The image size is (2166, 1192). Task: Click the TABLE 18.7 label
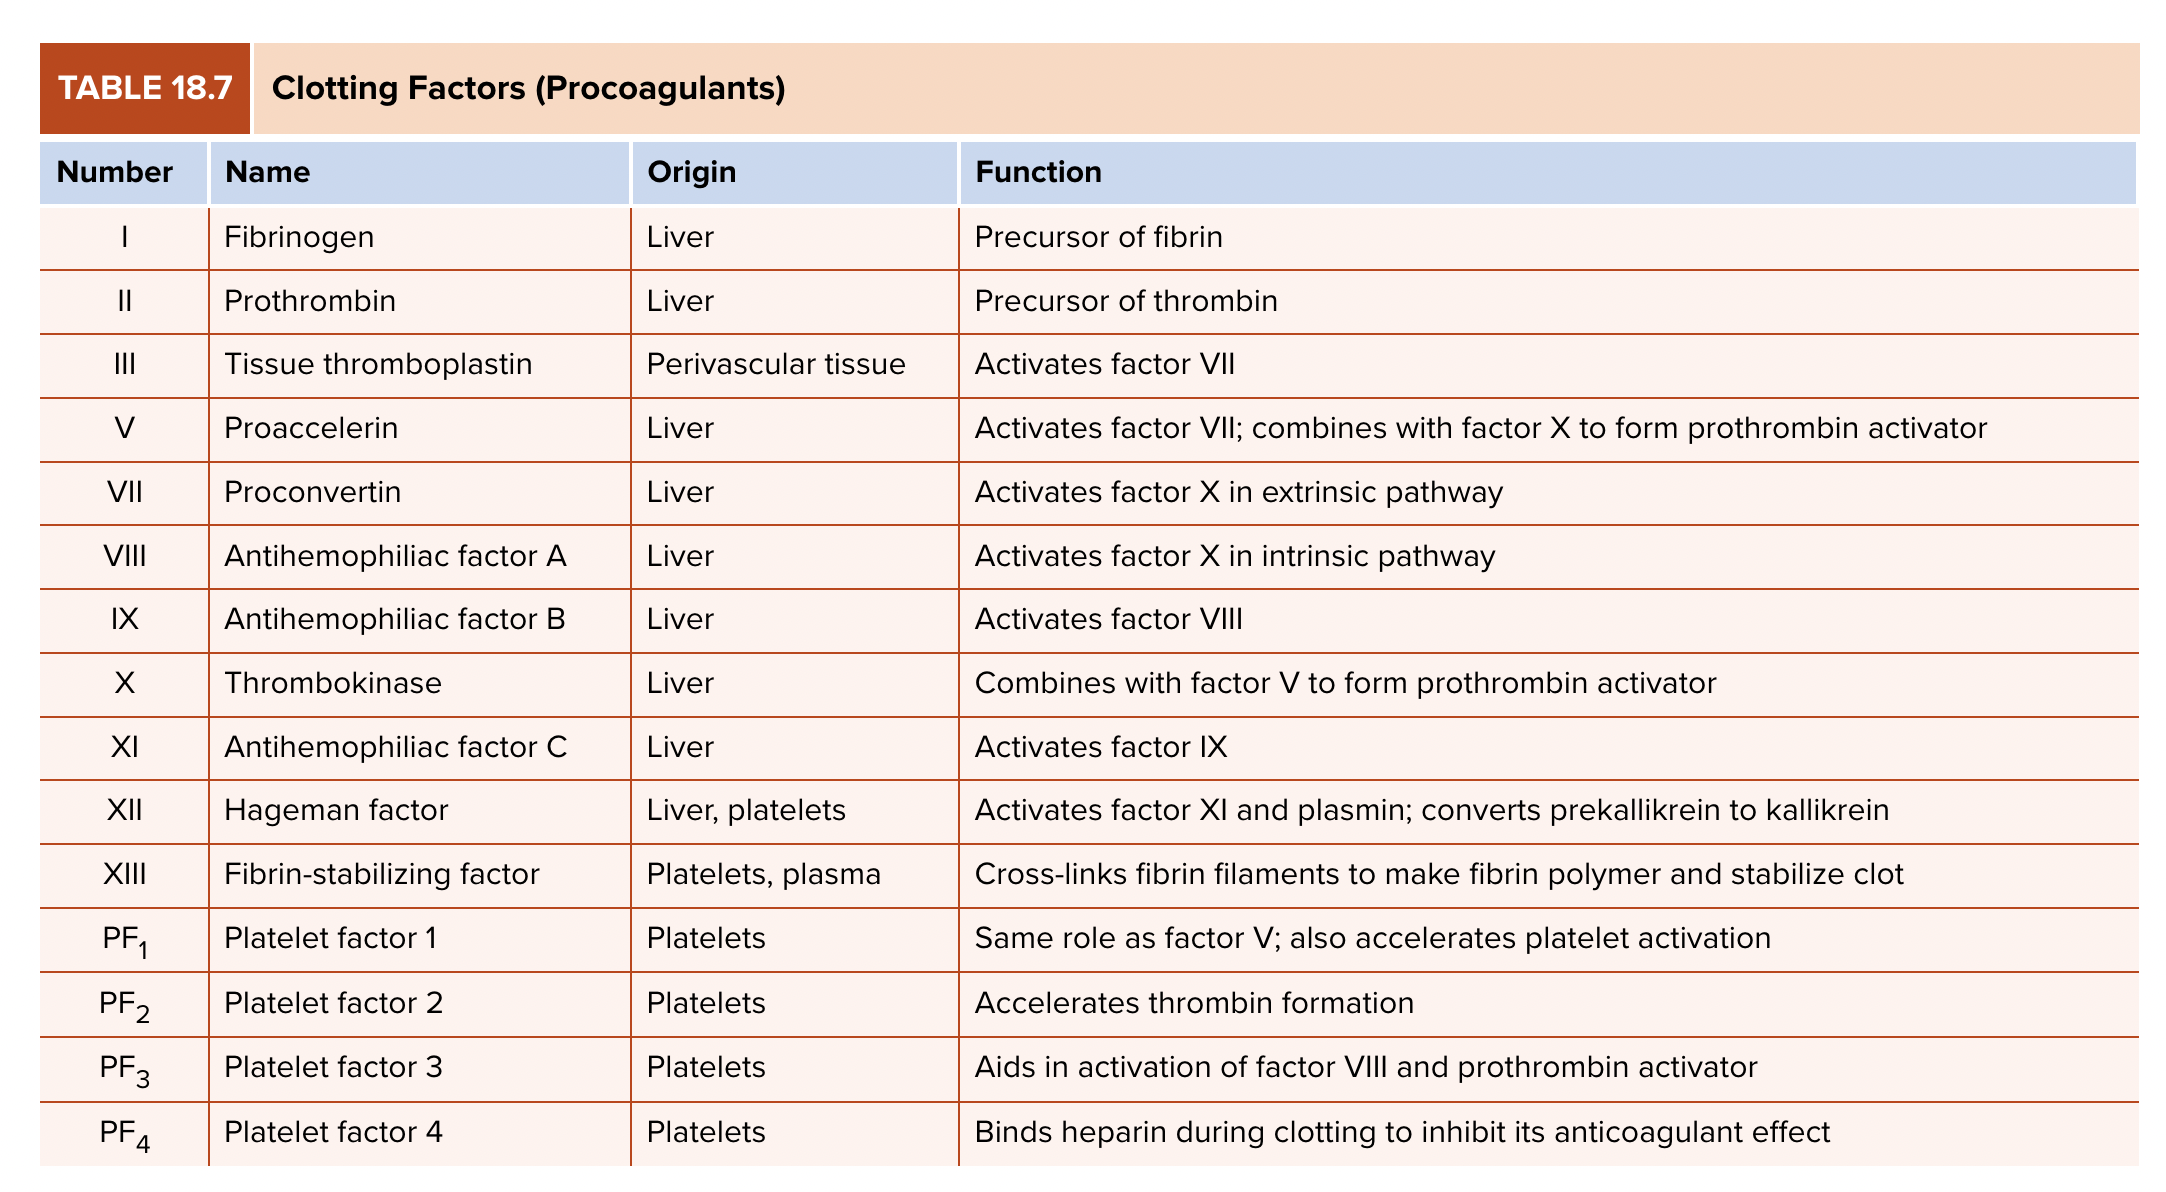point(145,88)
